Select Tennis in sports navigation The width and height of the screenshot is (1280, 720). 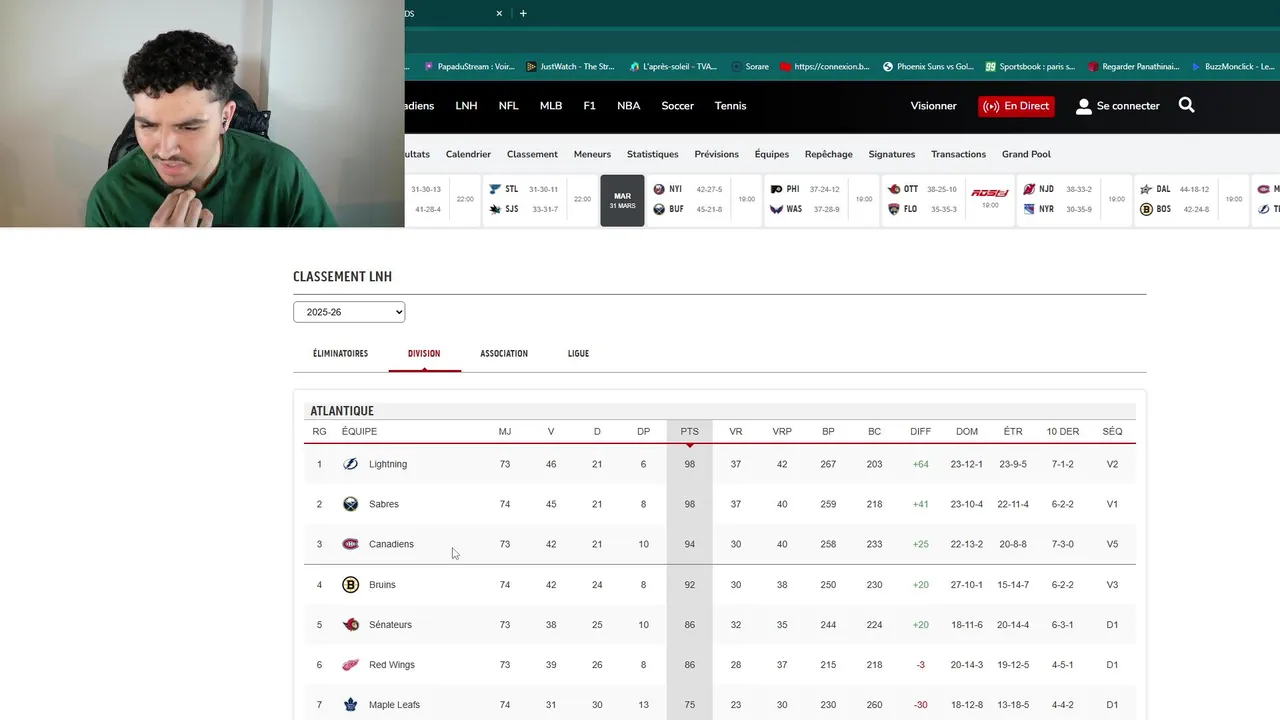730,106
